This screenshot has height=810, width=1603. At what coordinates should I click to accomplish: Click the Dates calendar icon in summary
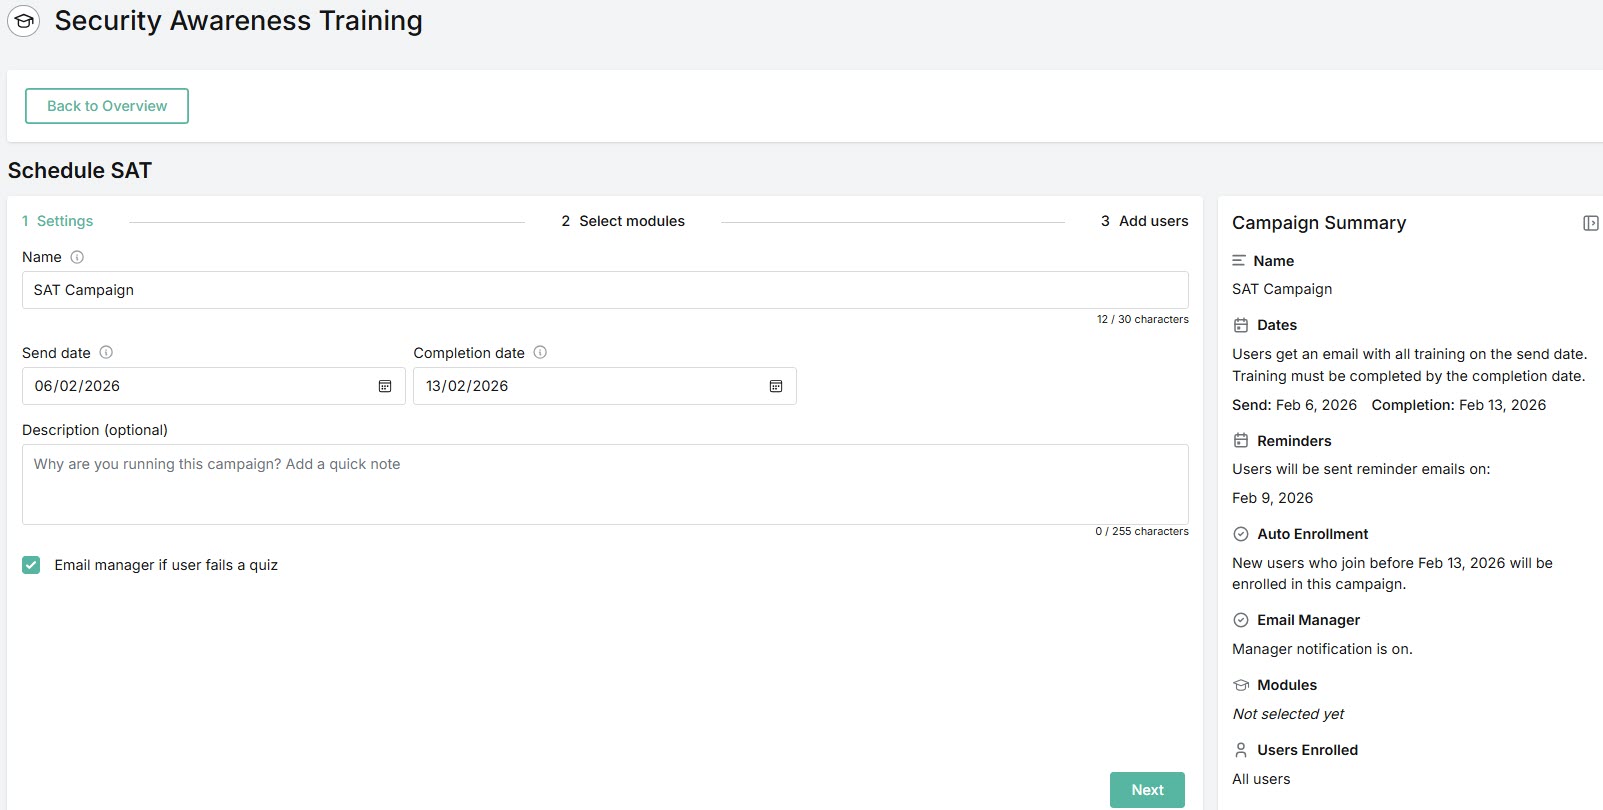pyautogui.click(x=1240, y=325)
